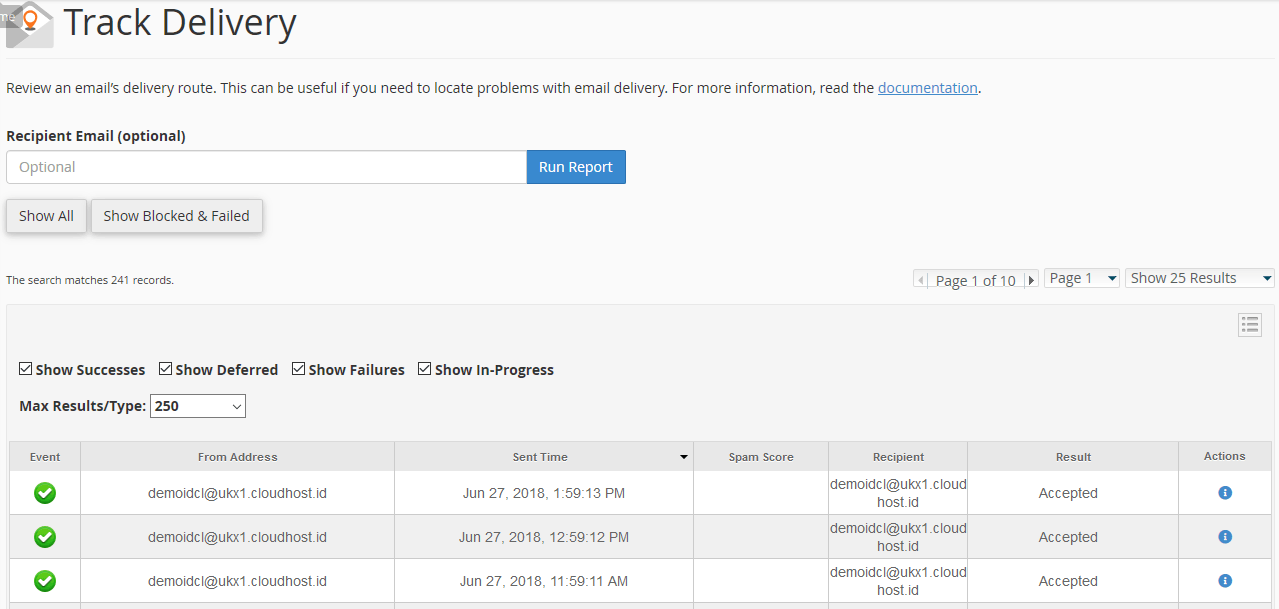This screenshot has height=609, width=1279.
Task: Click info icon for 1:59:13 PM email
Action: [1224, 493]
